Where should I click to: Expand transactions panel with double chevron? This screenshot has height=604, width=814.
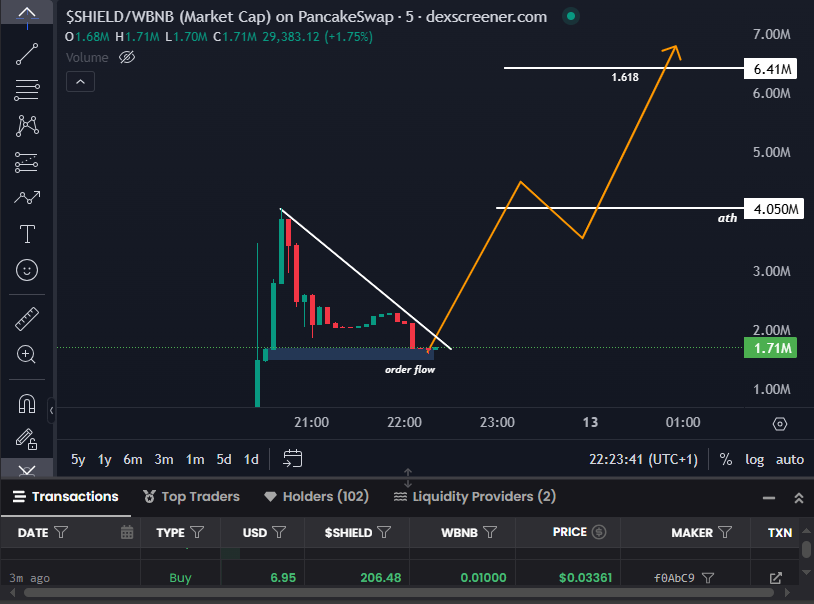click(x=799, y=498)
